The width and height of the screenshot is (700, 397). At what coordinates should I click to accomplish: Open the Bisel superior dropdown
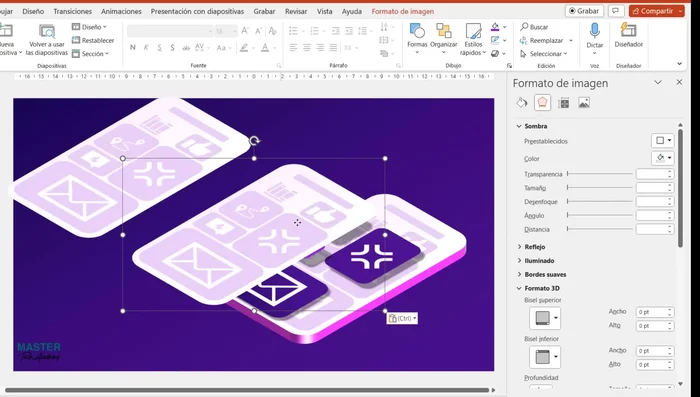coord(545,318)
